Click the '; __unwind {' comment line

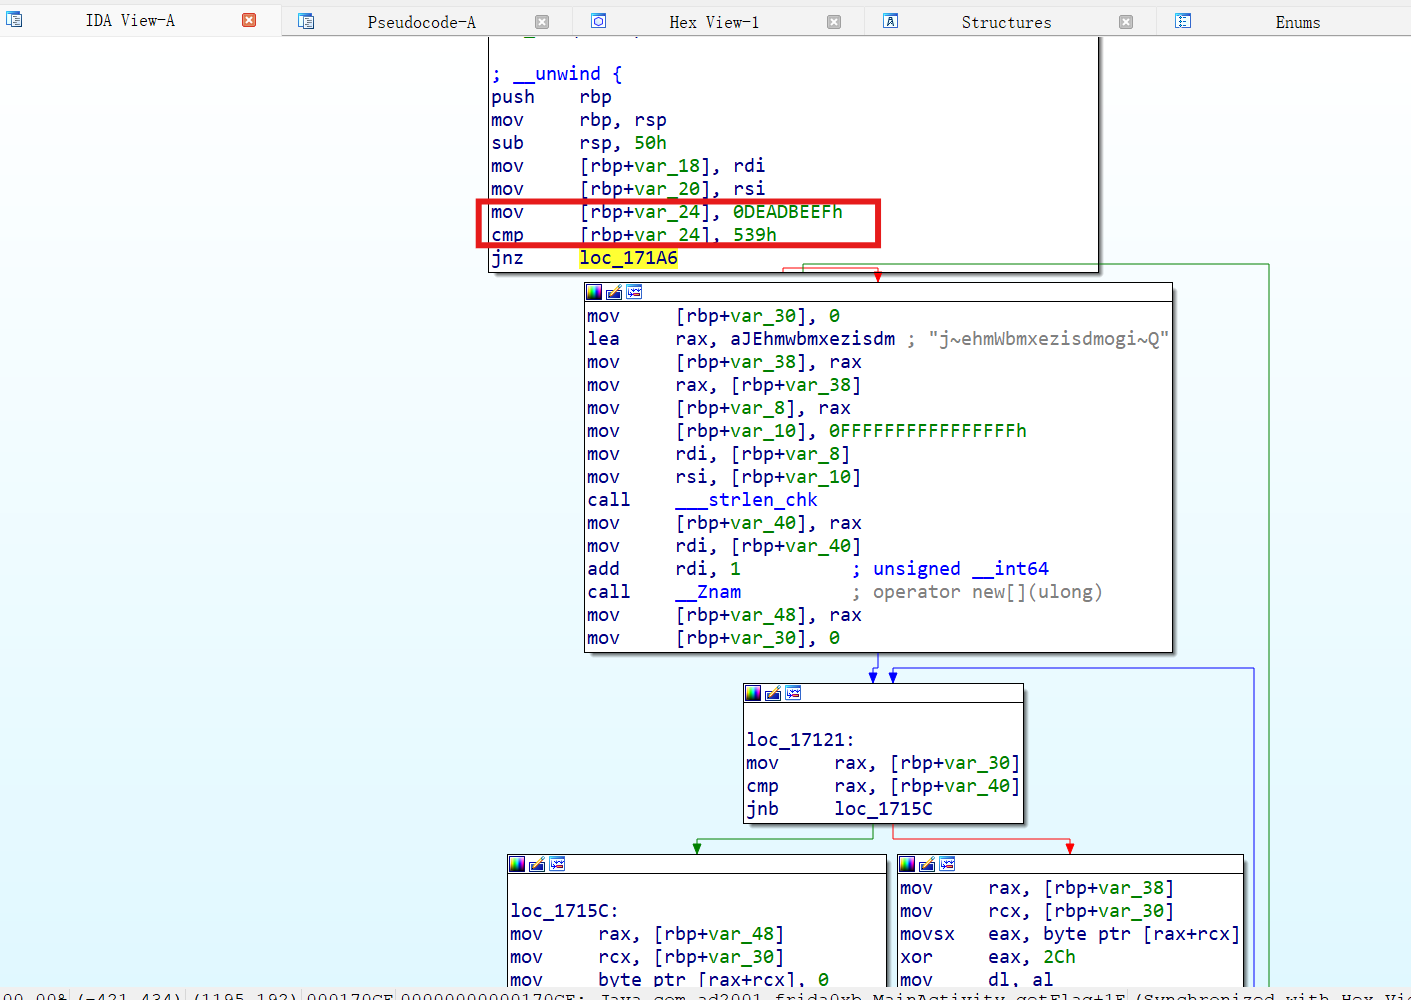(x=557, y=74)
